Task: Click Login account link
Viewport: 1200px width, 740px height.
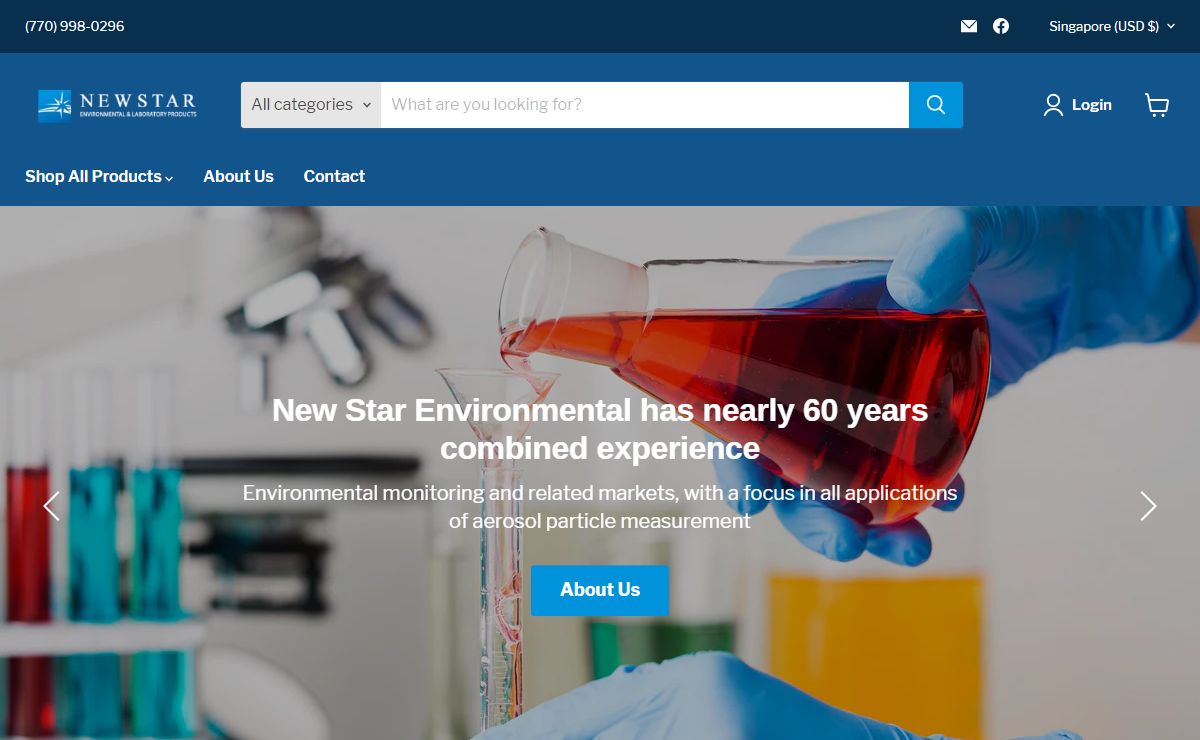Action: tap(1078, 105)
